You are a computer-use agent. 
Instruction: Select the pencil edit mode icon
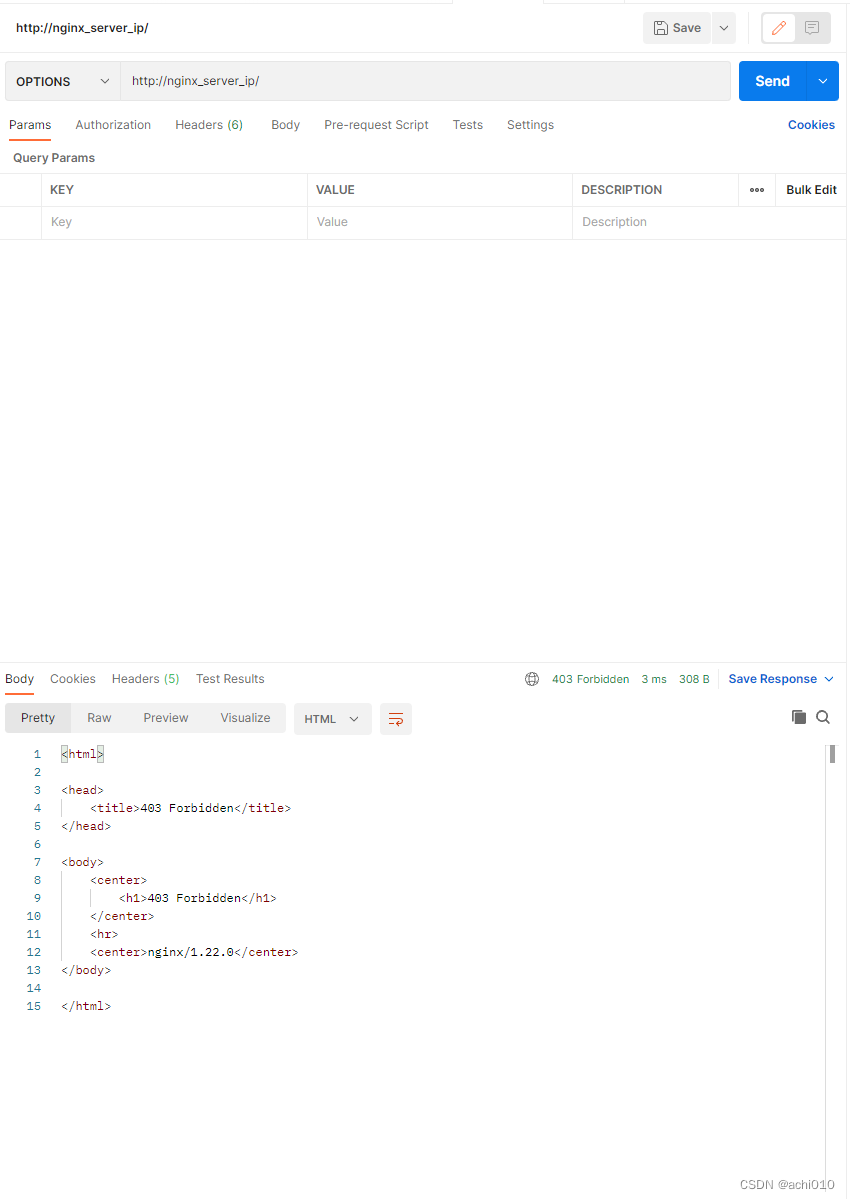click(x=779, y=28)
